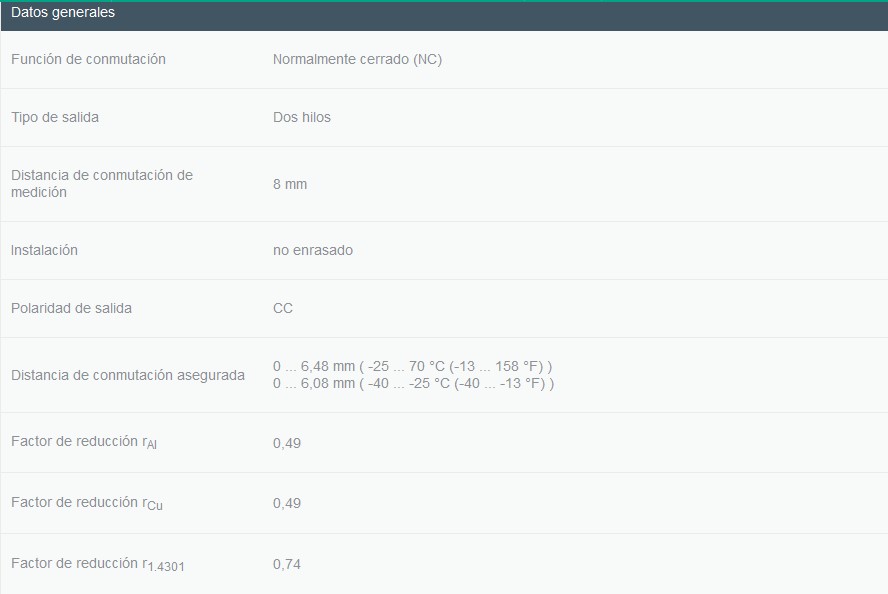Click the 'Instalación' label

coord(44,250)
